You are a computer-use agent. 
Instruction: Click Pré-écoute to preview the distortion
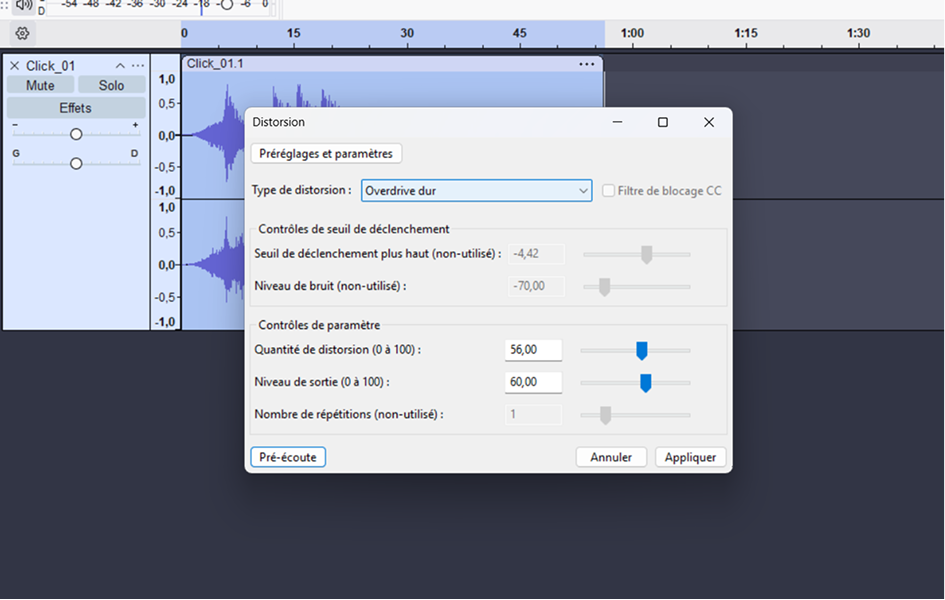coord(288,457)
